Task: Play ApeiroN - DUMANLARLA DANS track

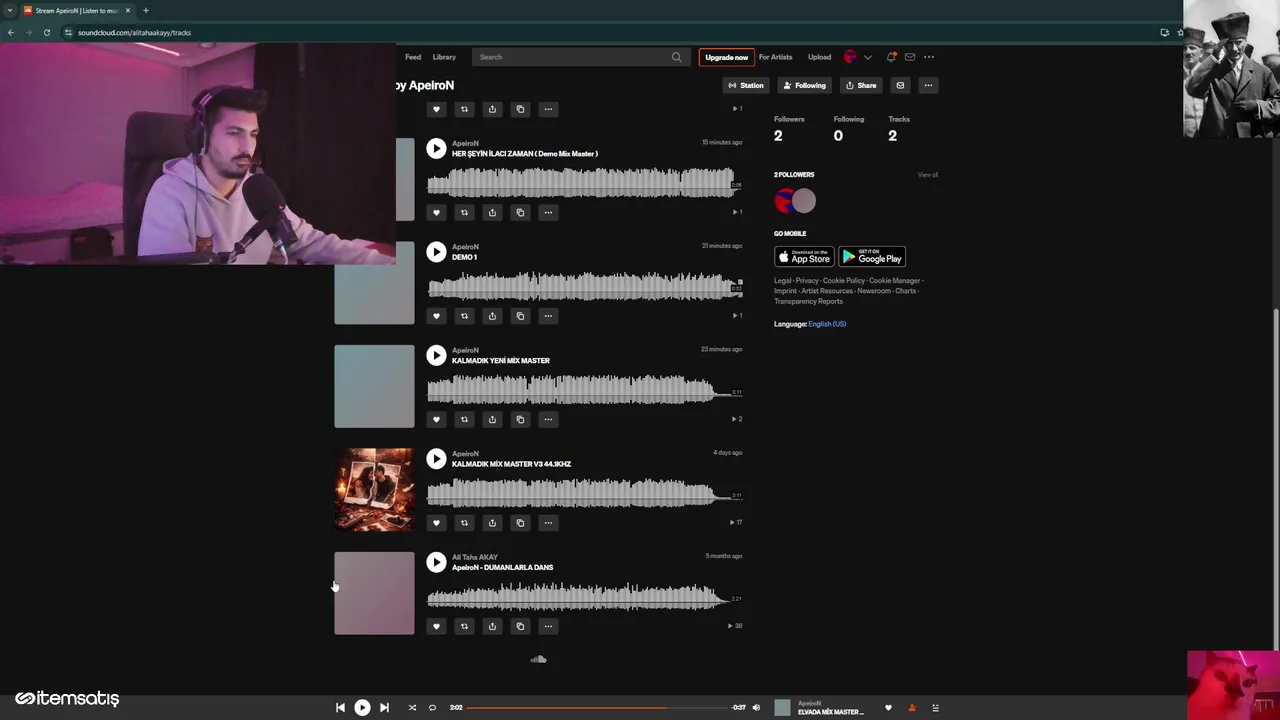Action: (436, 563)
